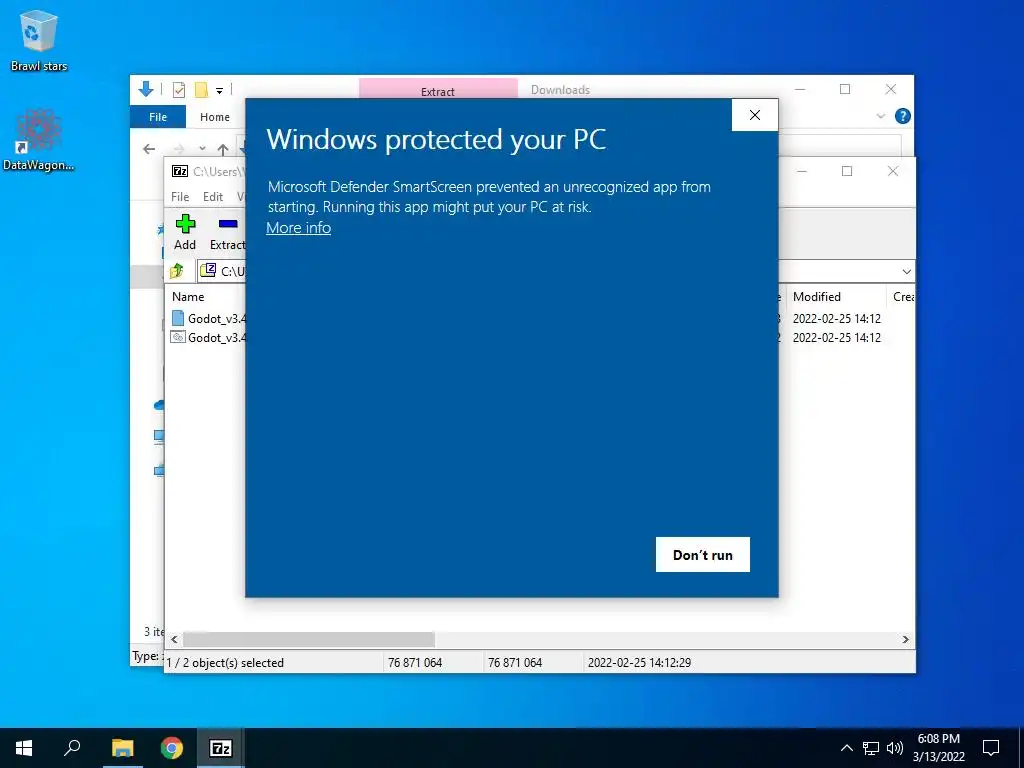This screenshot has height=768, width=1024.
Task: Open the Edit menu in 7-Zip
Action: pyautogui.click(x=213, y=197)
